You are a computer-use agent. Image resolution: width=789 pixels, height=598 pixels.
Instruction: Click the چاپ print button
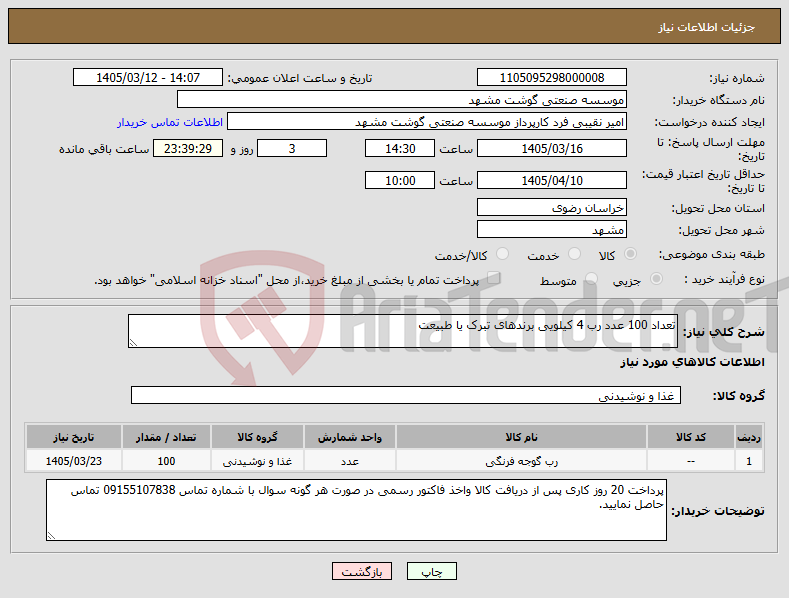(432, 571)
